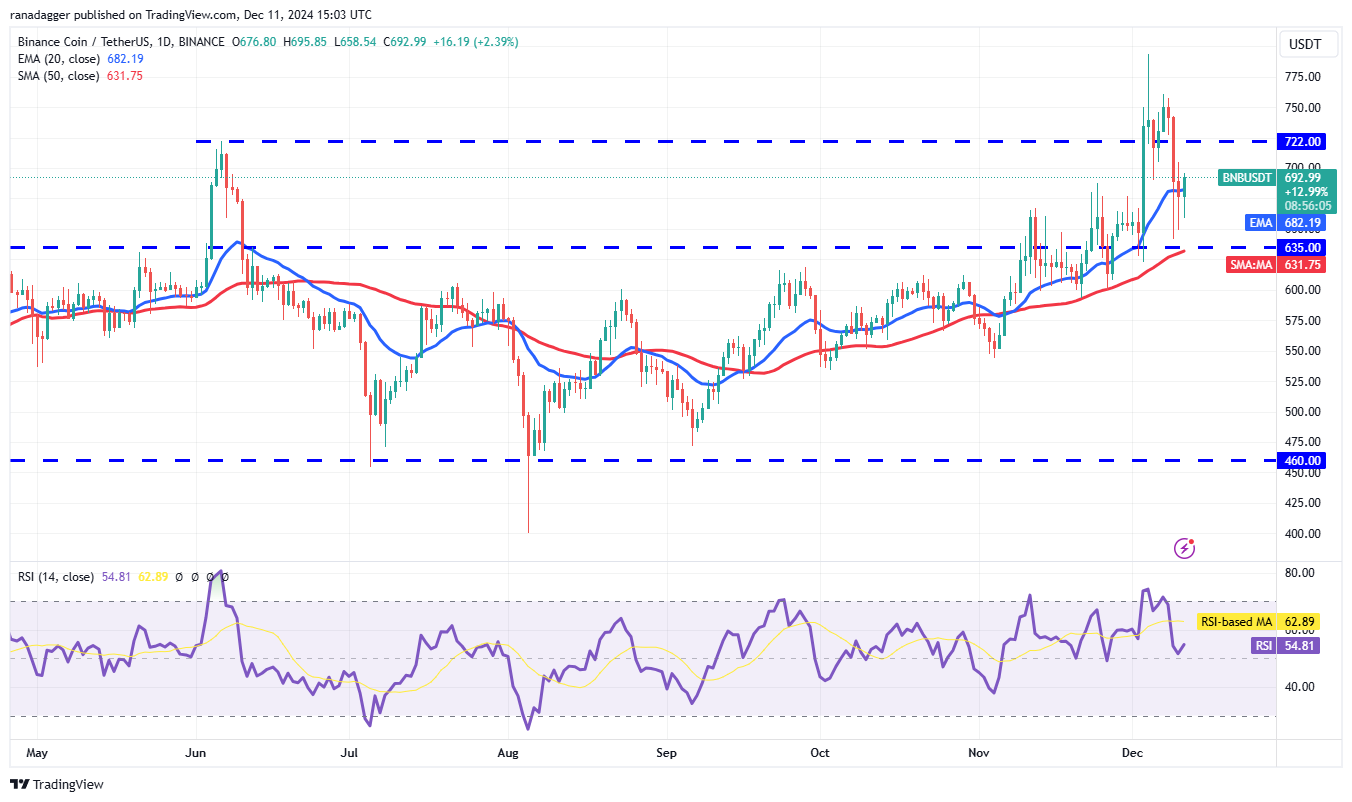Click the RSI (14, close) indicator legend
1352x802 pixels.
coord(56,577)
